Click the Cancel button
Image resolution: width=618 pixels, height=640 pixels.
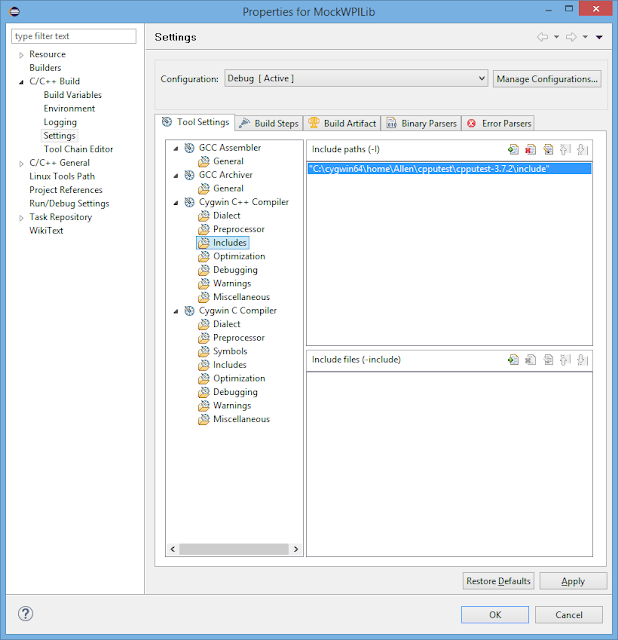pos(569,615)
